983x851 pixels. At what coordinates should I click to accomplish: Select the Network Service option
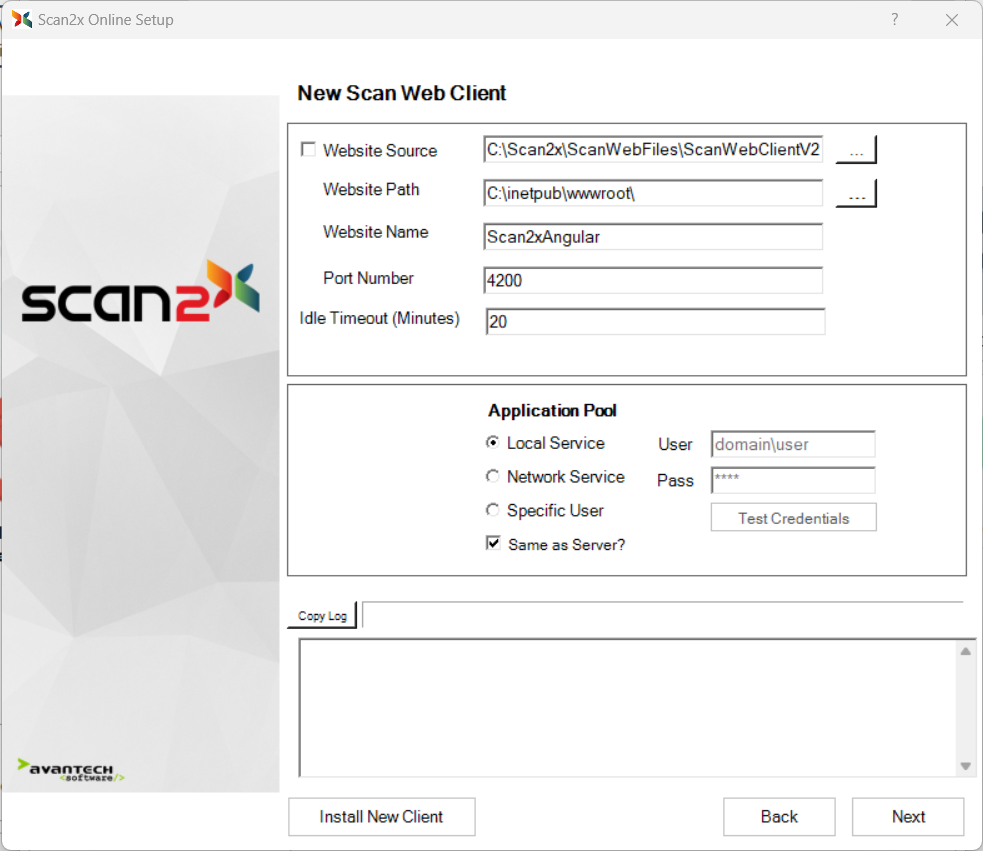[493, 477]
